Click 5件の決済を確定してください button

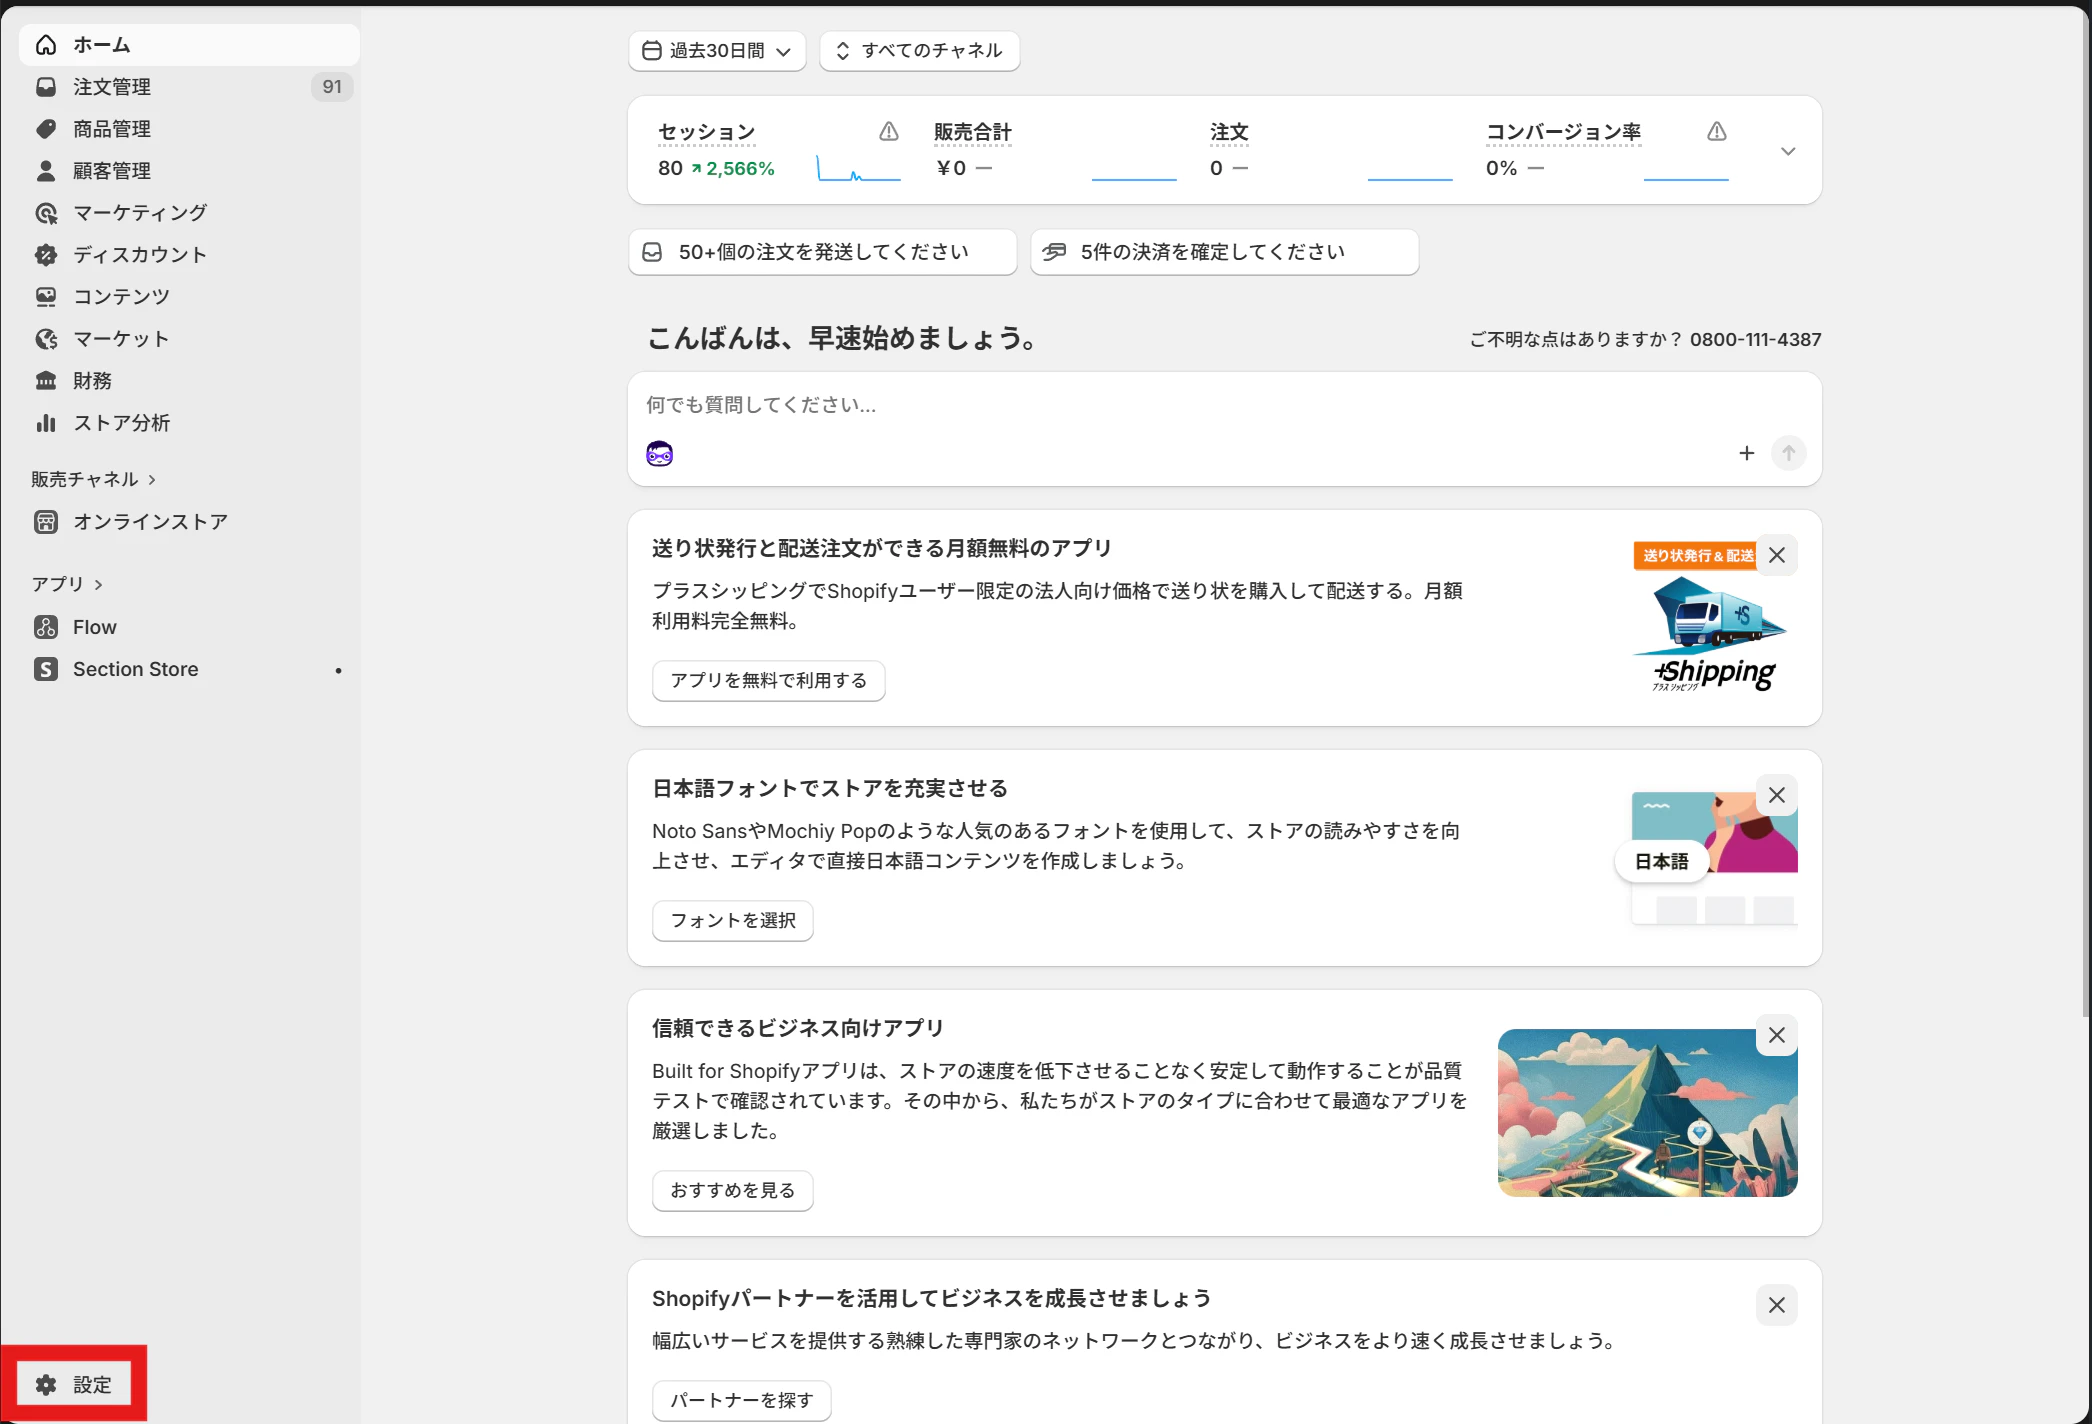1224,252
